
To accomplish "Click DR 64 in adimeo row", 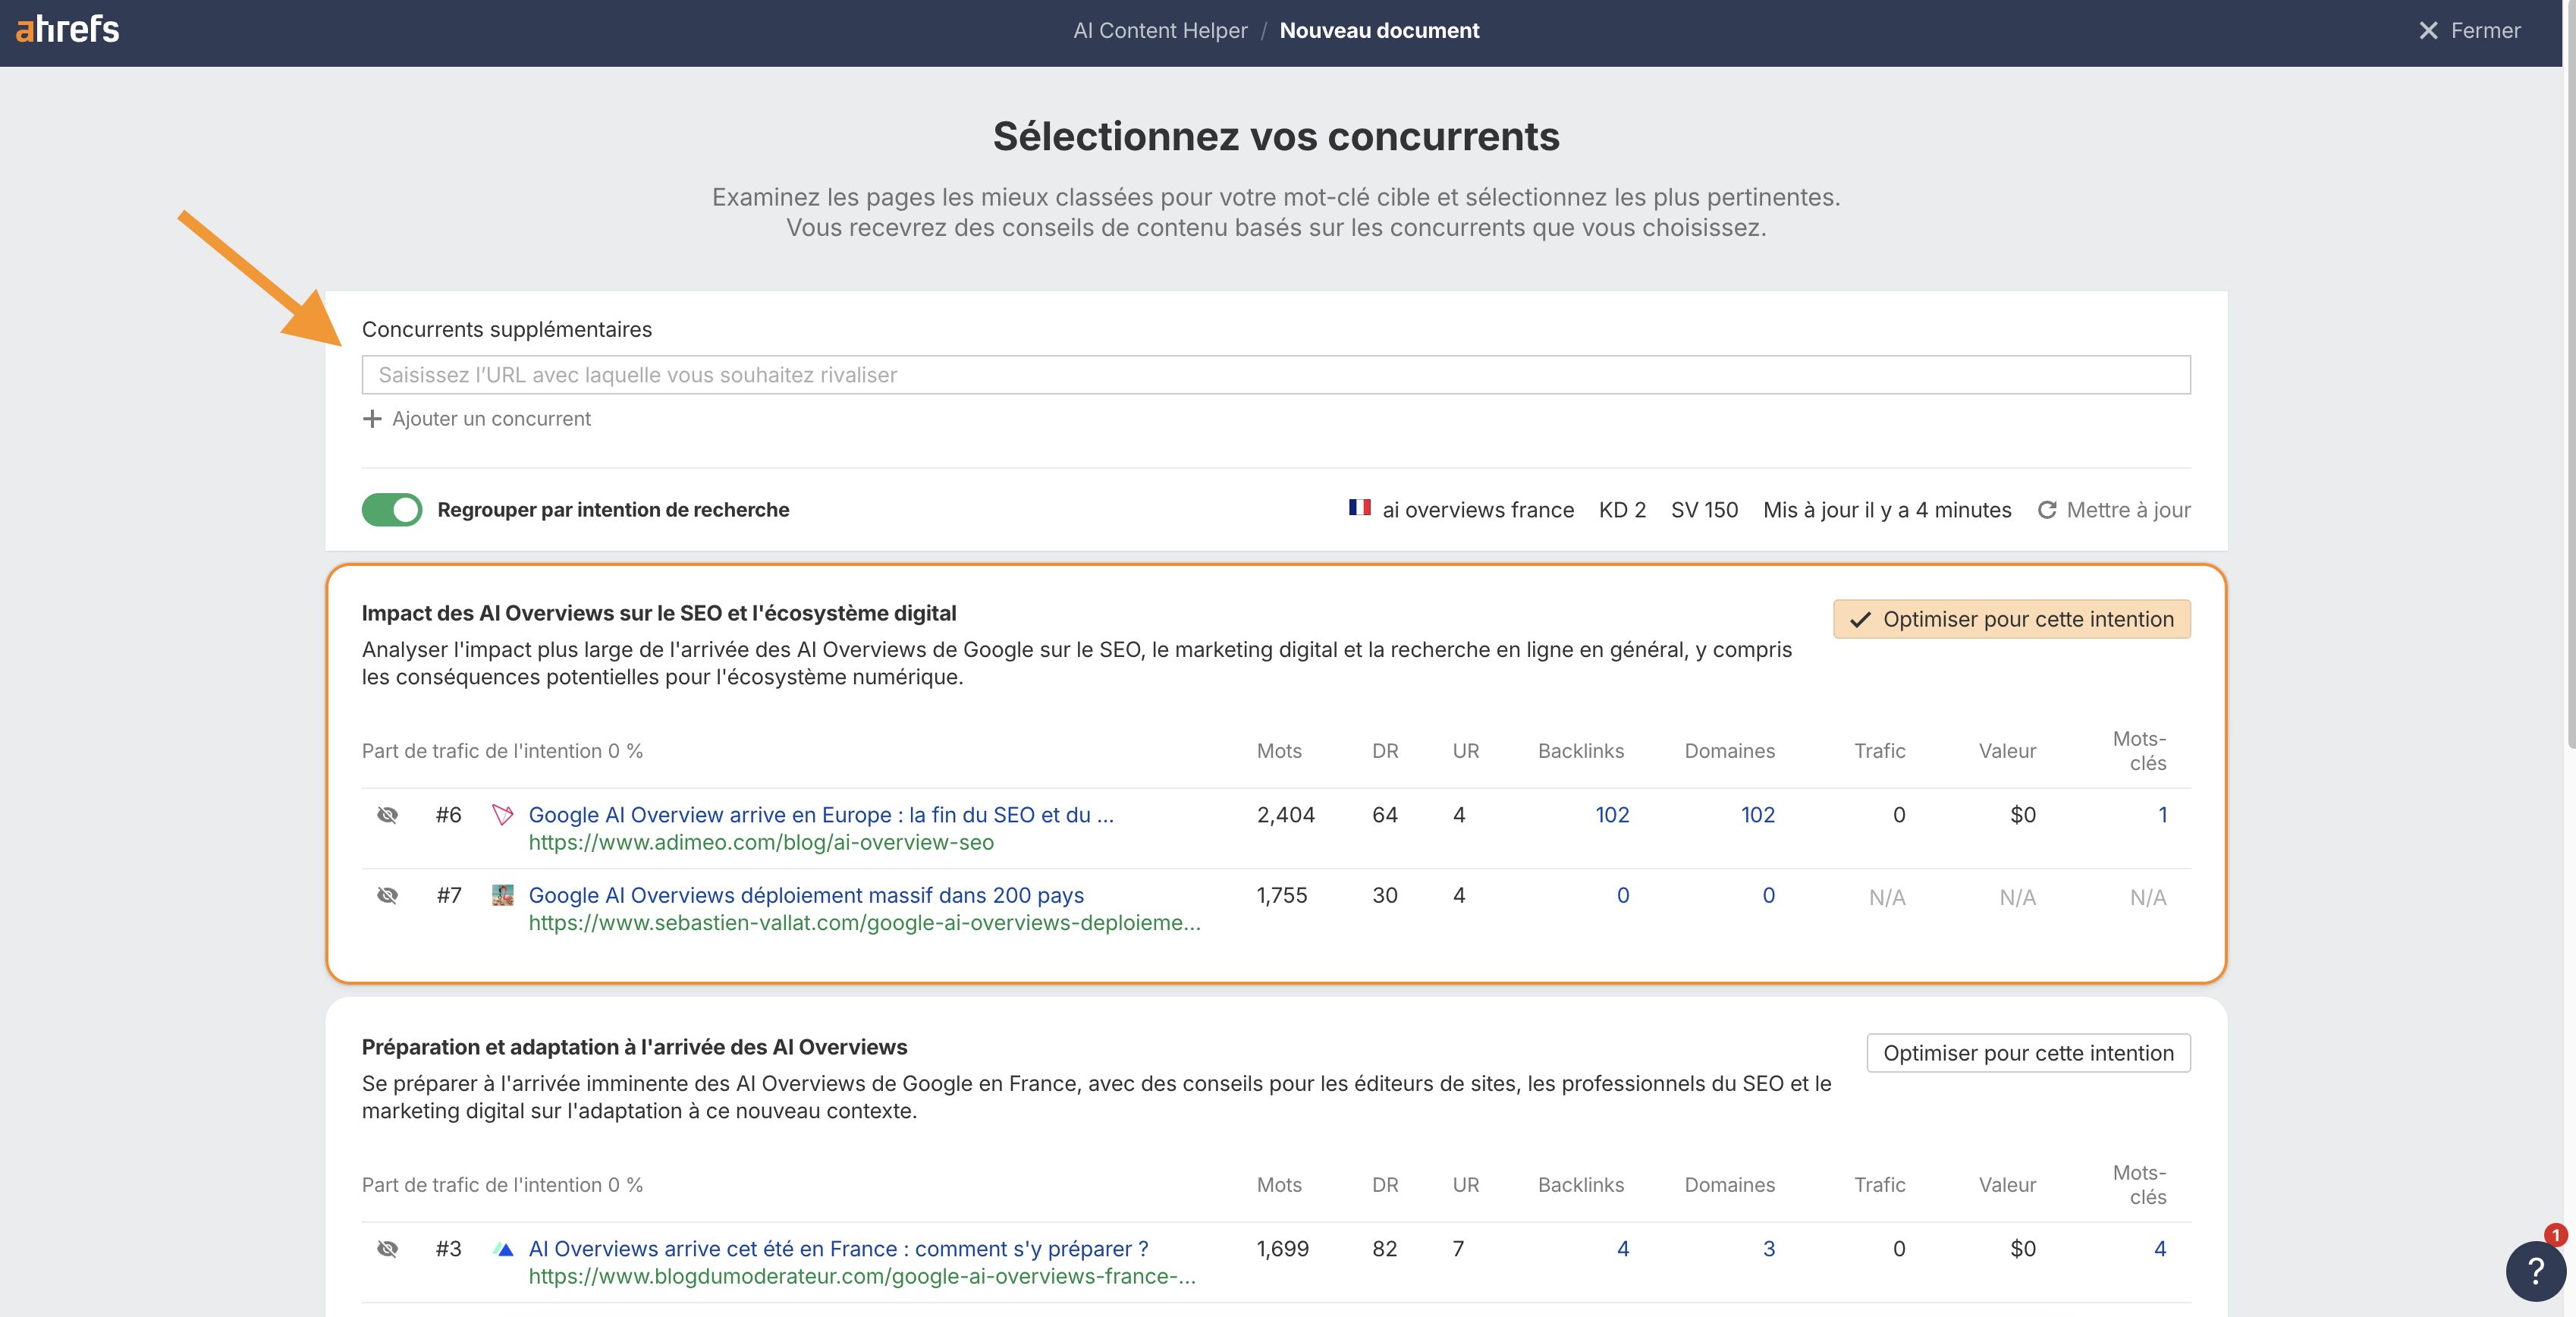I will click(1384, 815).
